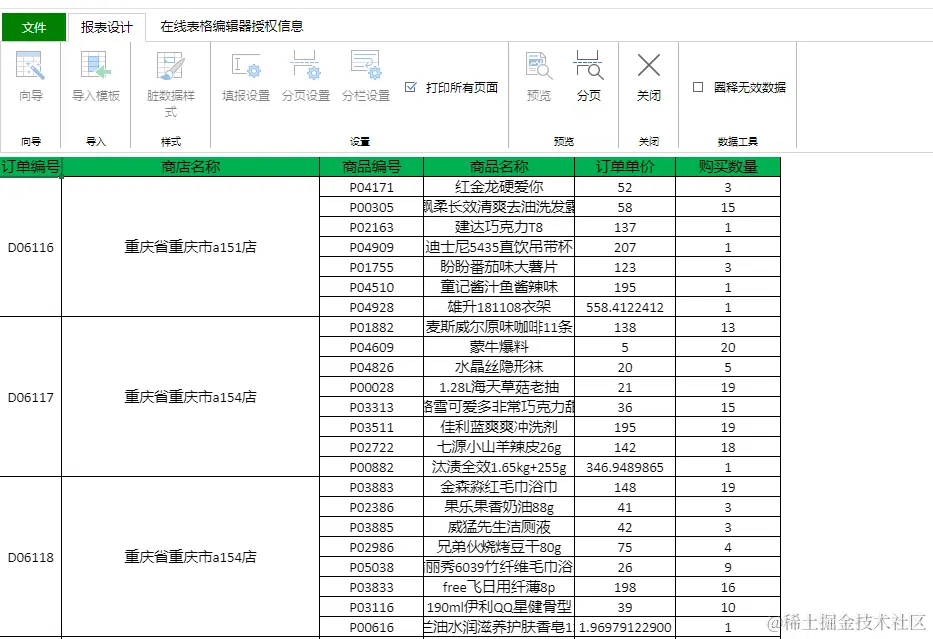This screenshot has height=639, width=933.
Task: Click order cell D06116
Action: pos(30,247)
